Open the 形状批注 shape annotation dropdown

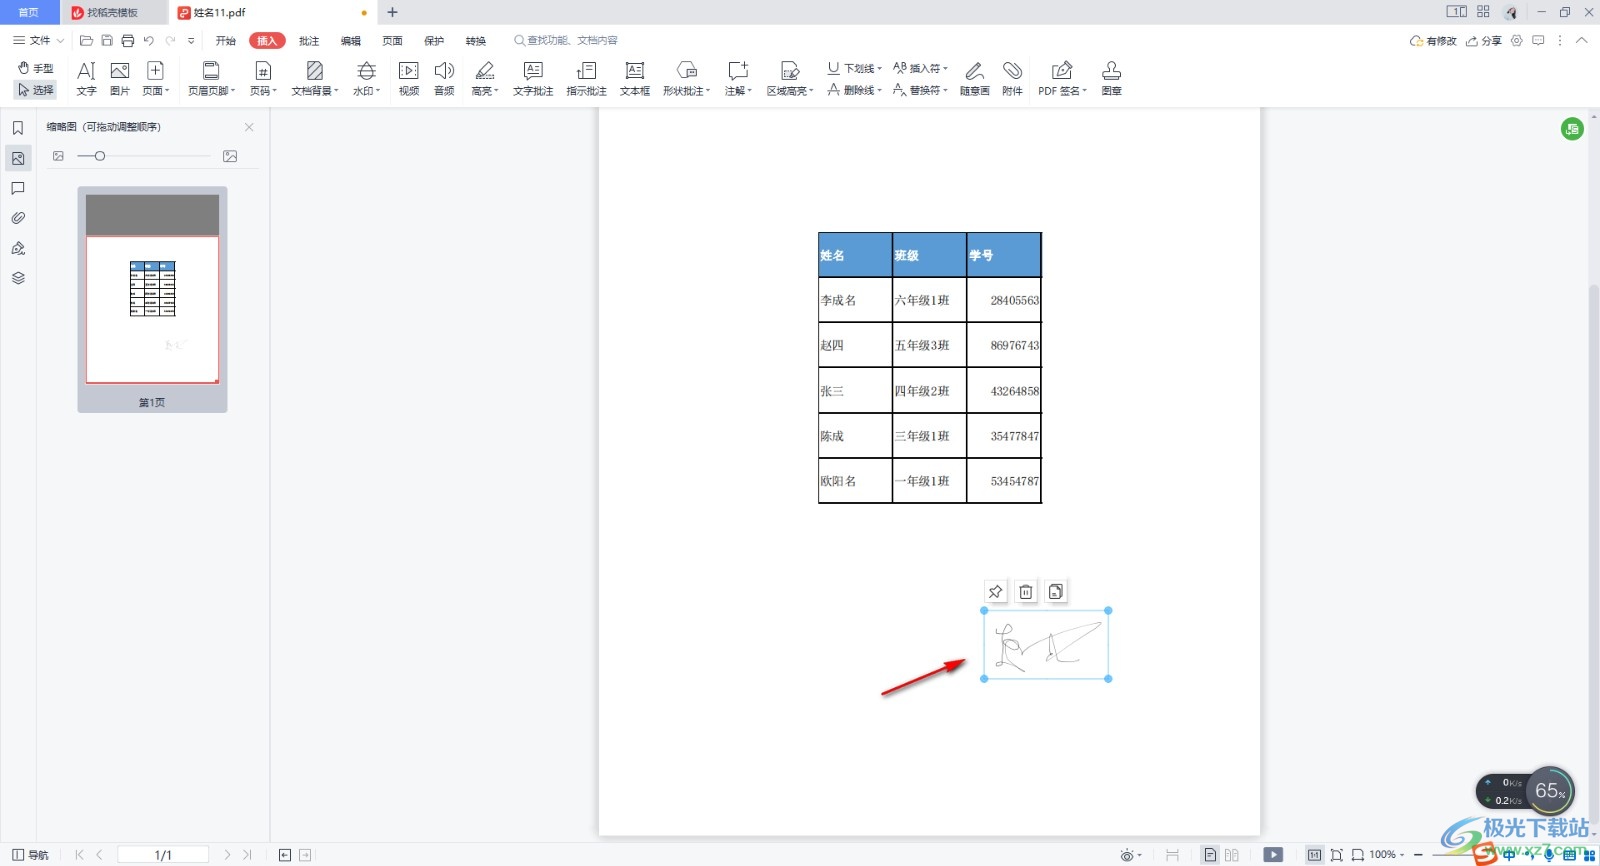[x=687, y=78]
